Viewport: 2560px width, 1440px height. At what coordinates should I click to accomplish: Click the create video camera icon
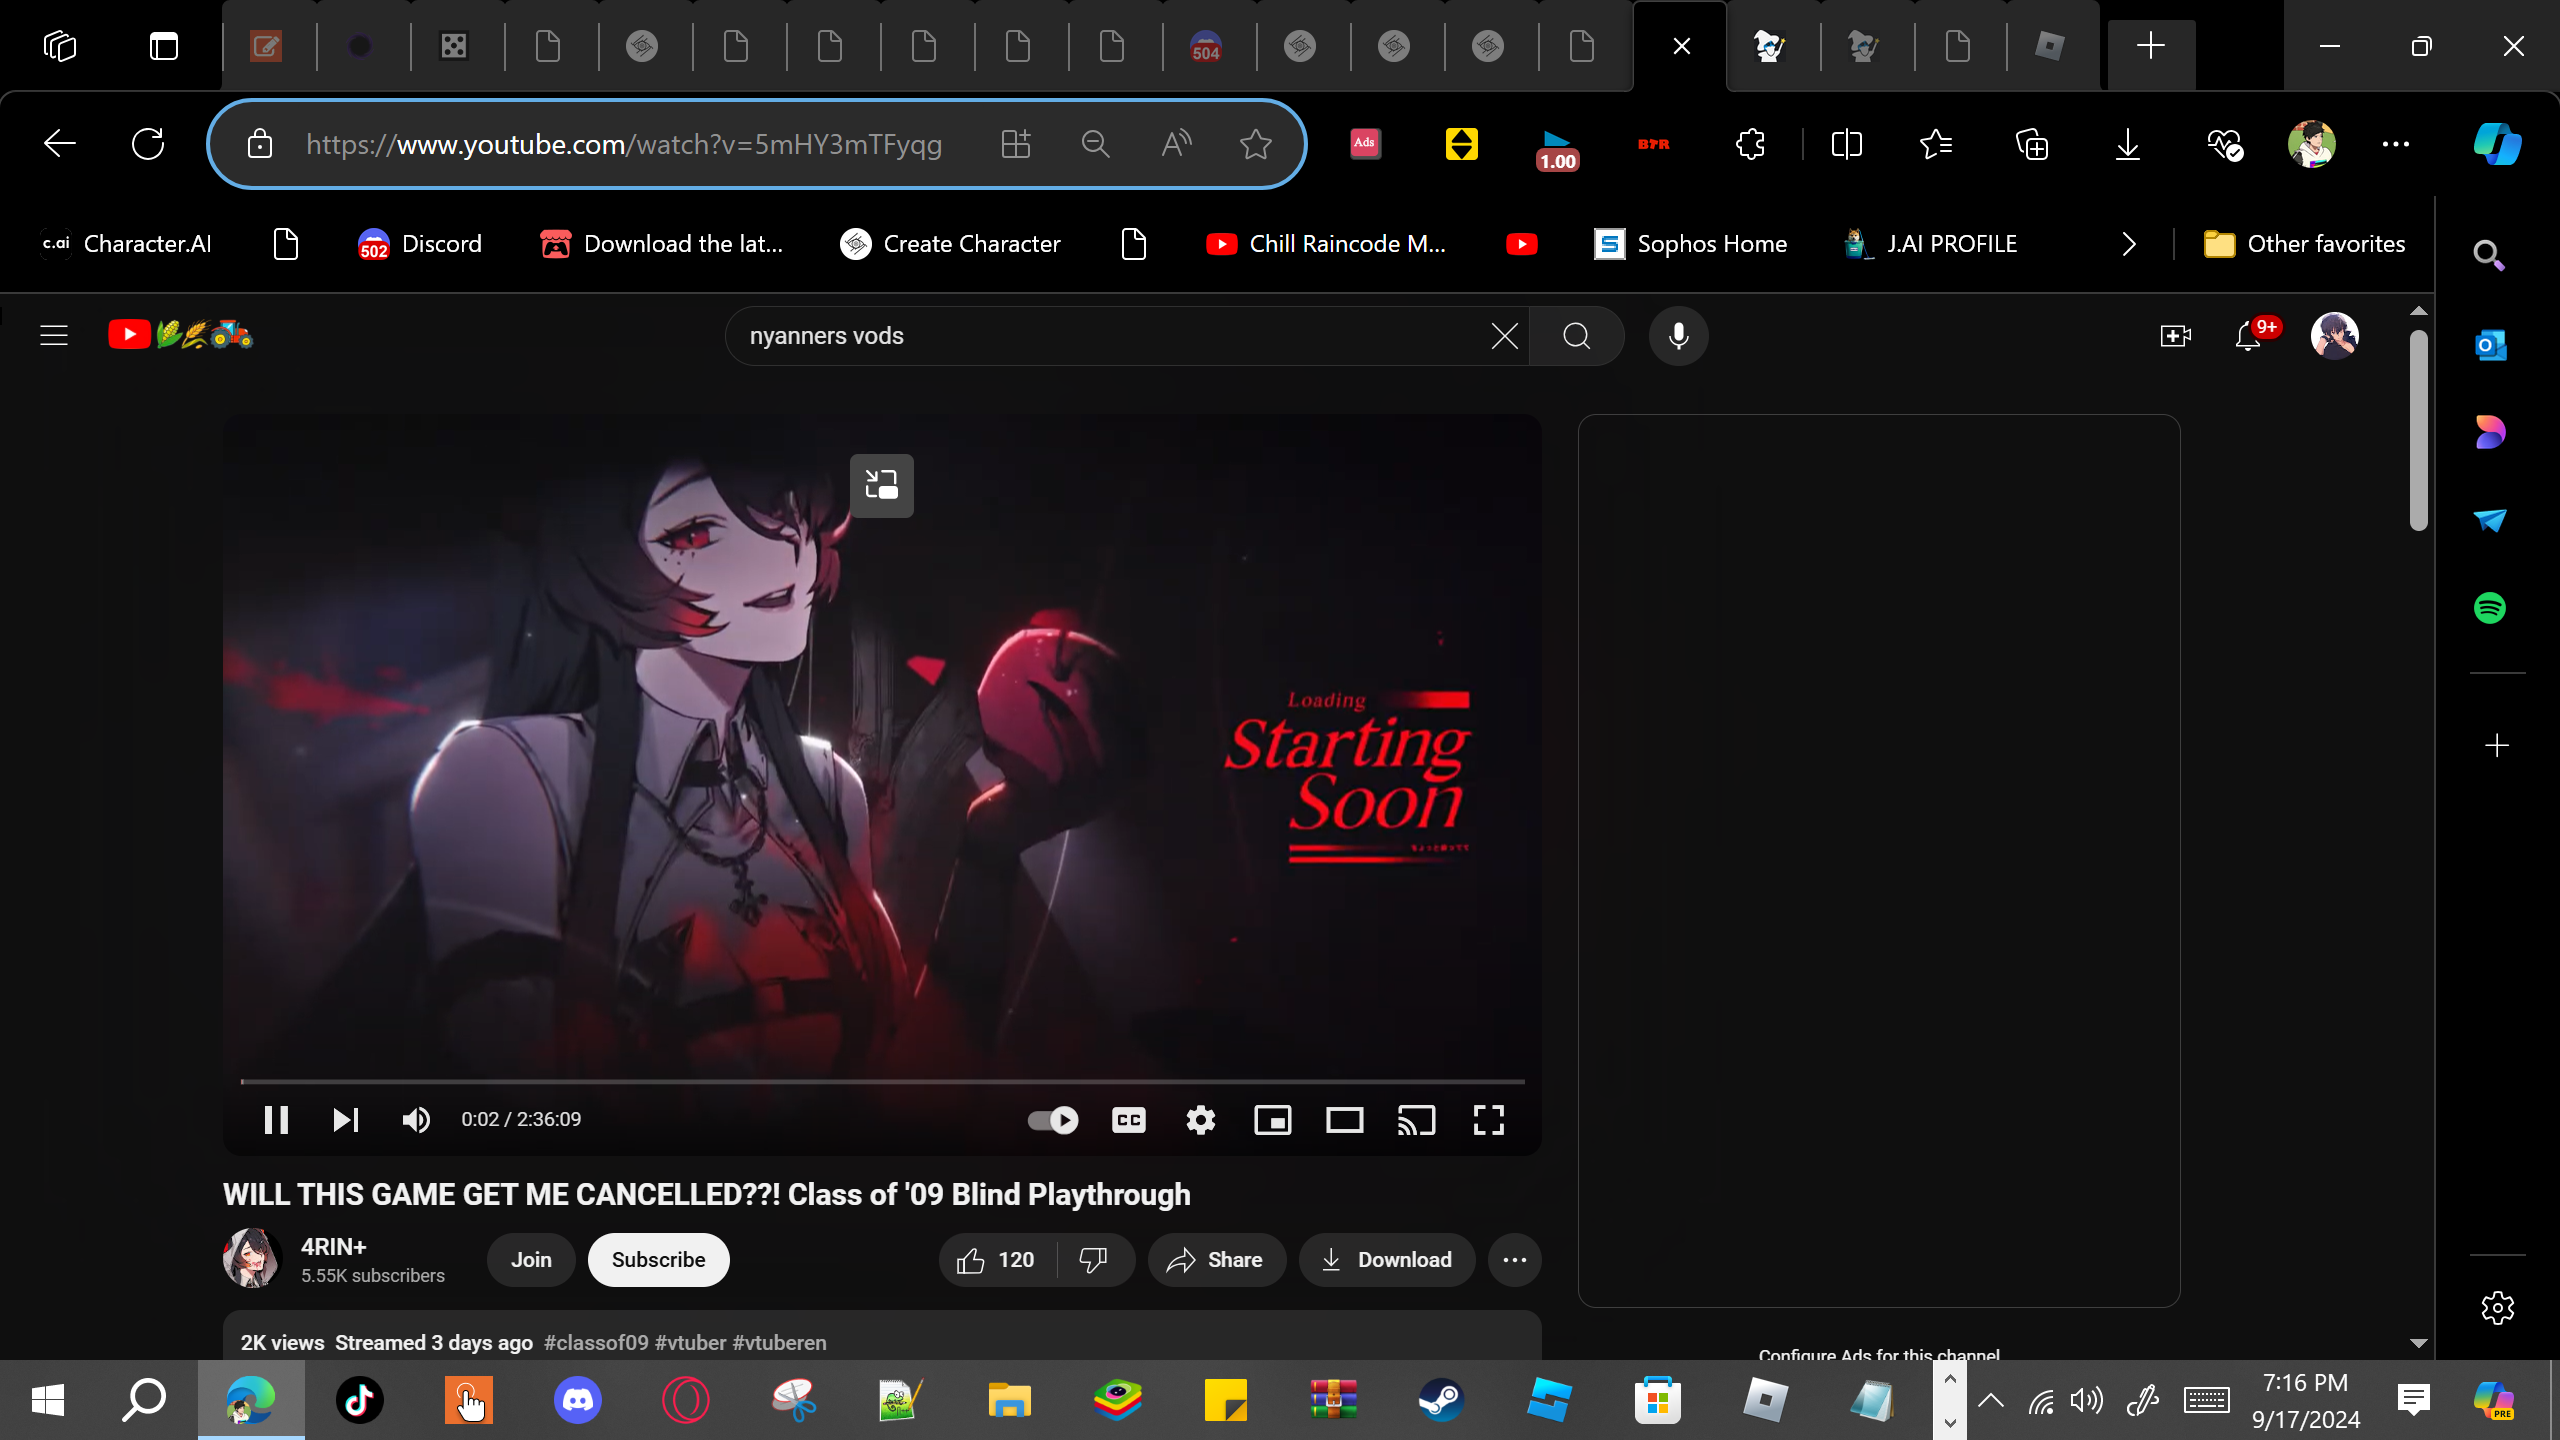(x=2174, y=336)
